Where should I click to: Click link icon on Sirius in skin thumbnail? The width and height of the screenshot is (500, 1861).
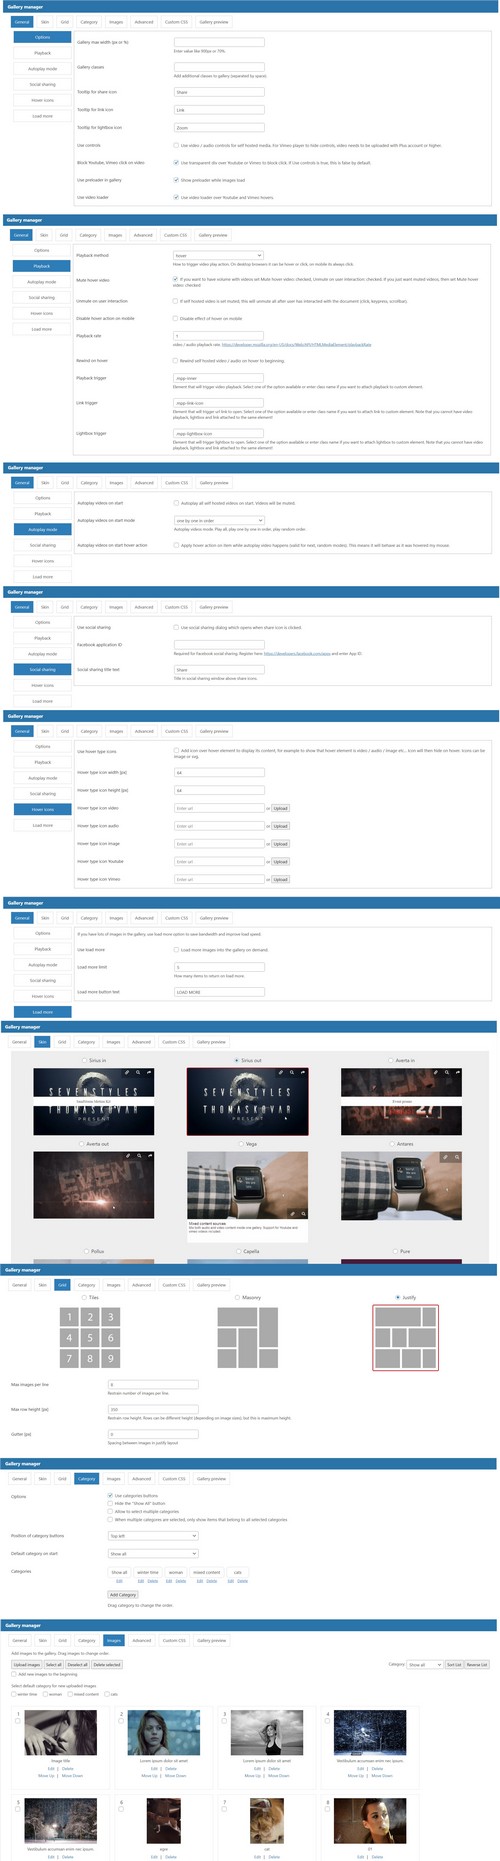coord(128,1072)
